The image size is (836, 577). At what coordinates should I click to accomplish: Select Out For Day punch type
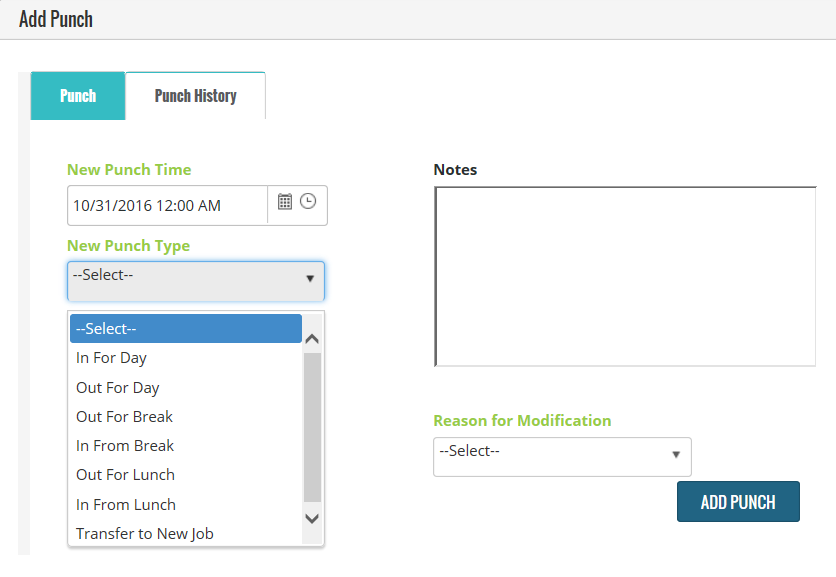click(118, 388)
